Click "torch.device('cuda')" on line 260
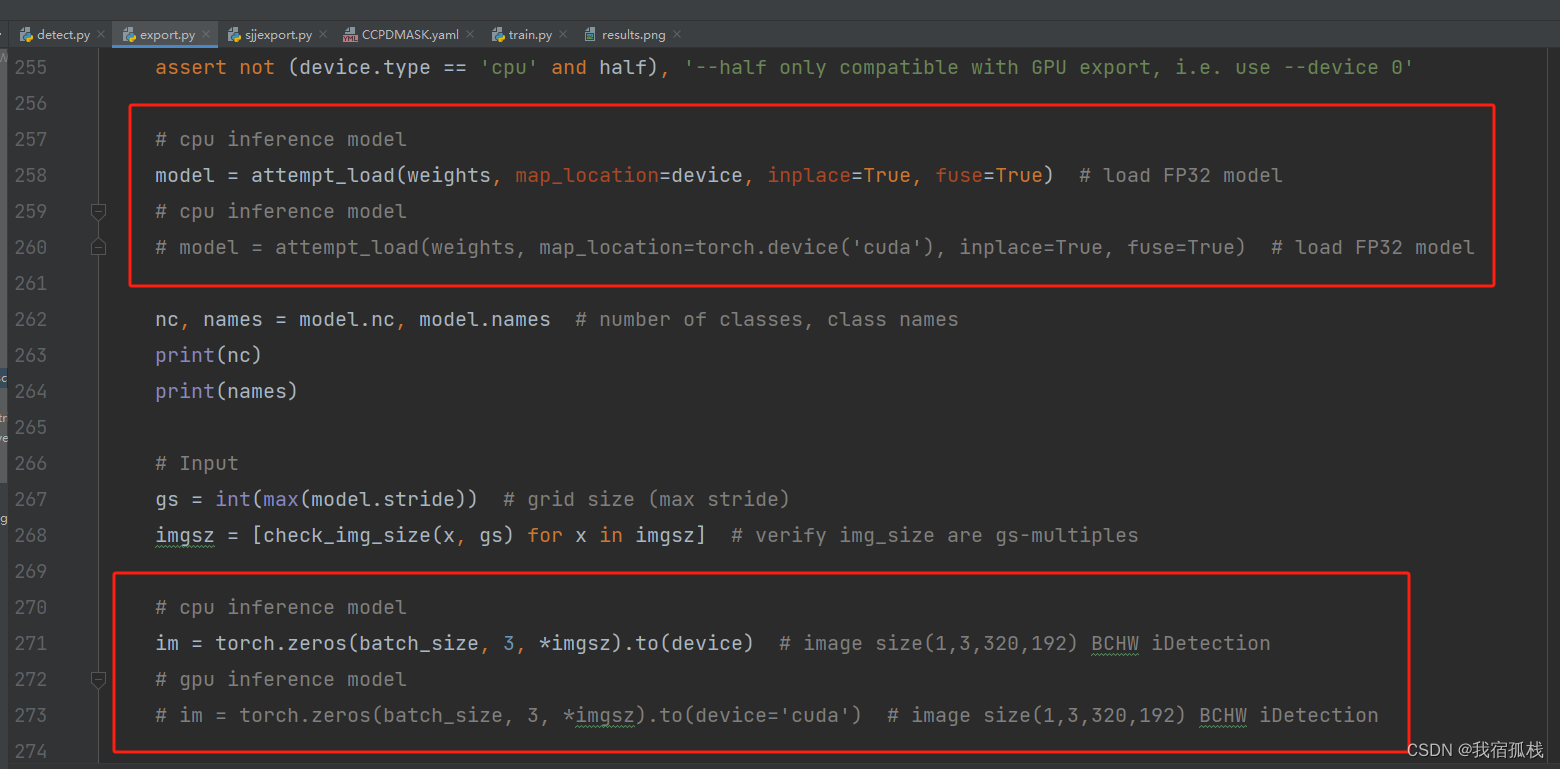The image size is (1560, 769). tap(816, 247)
